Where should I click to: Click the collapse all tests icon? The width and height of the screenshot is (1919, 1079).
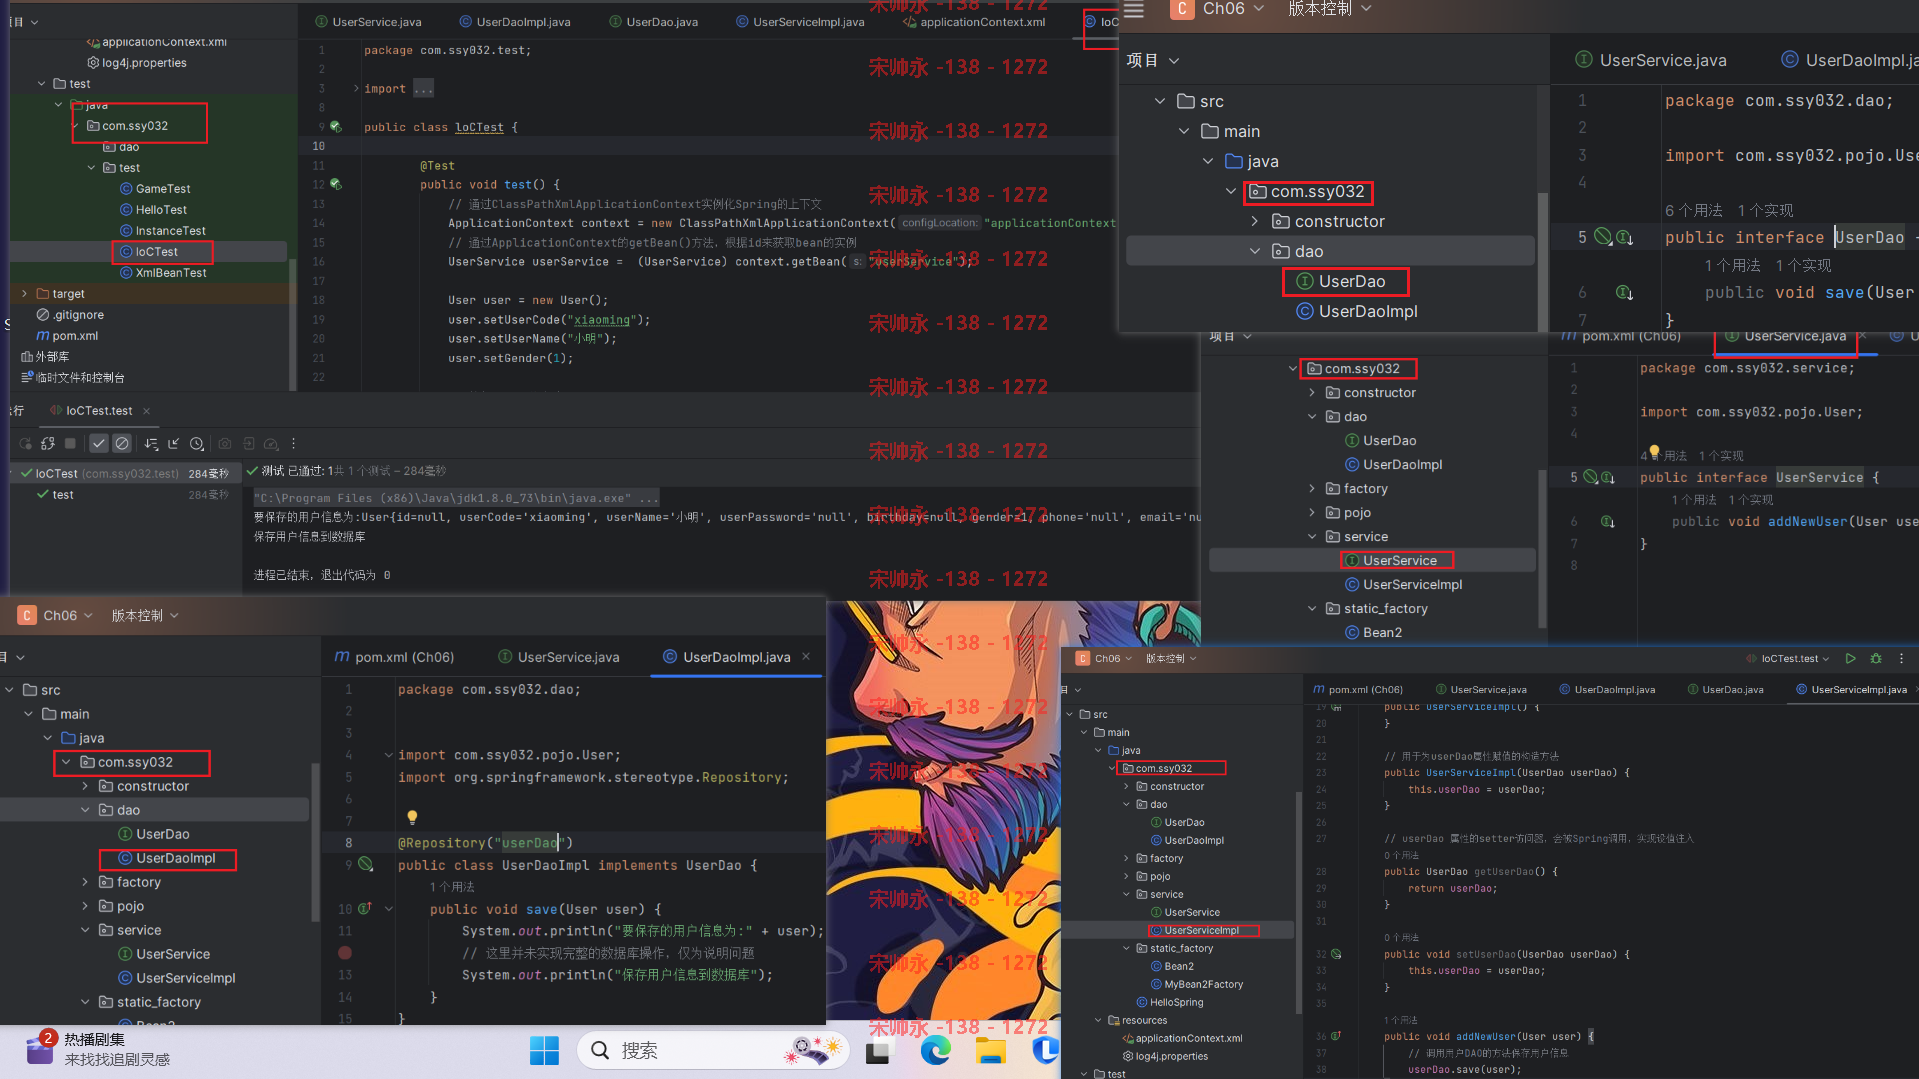[x=174, y=443]
